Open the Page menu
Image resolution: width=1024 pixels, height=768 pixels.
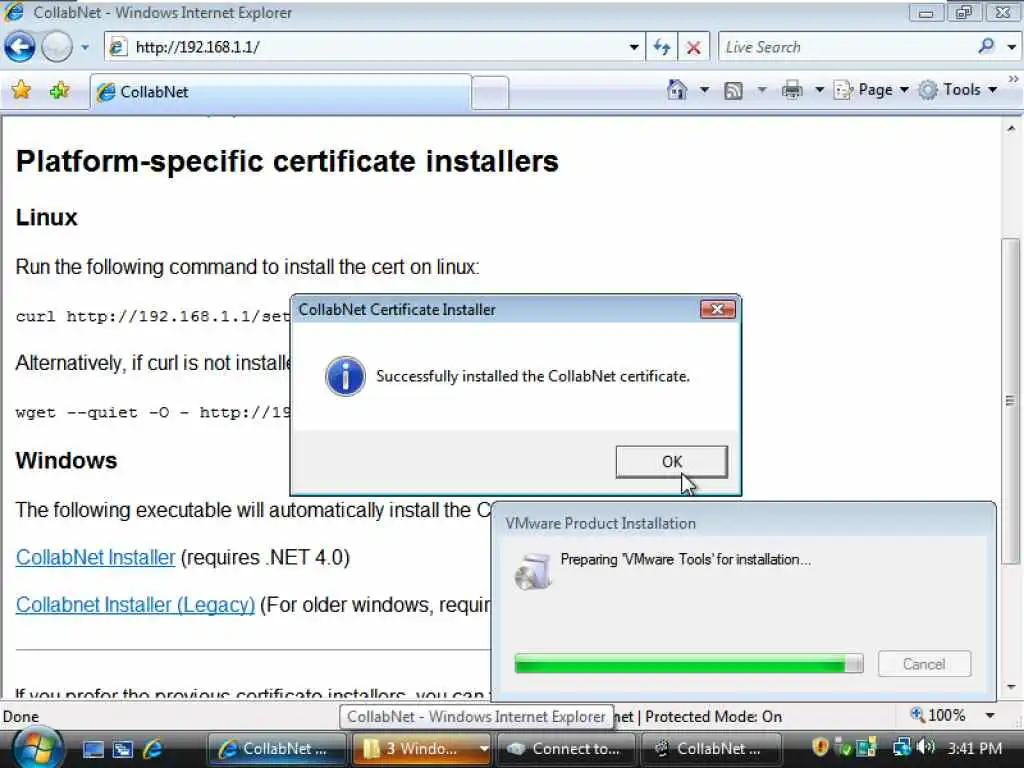point(872,89)
